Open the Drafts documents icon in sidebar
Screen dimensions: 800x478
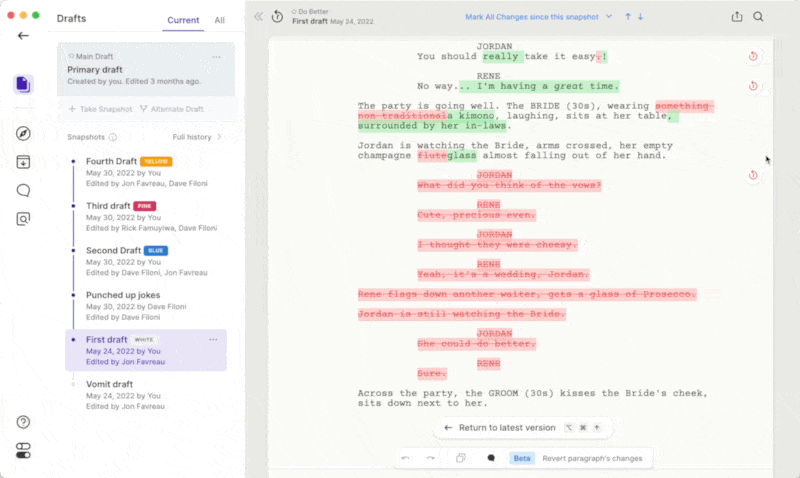point(23,84)
